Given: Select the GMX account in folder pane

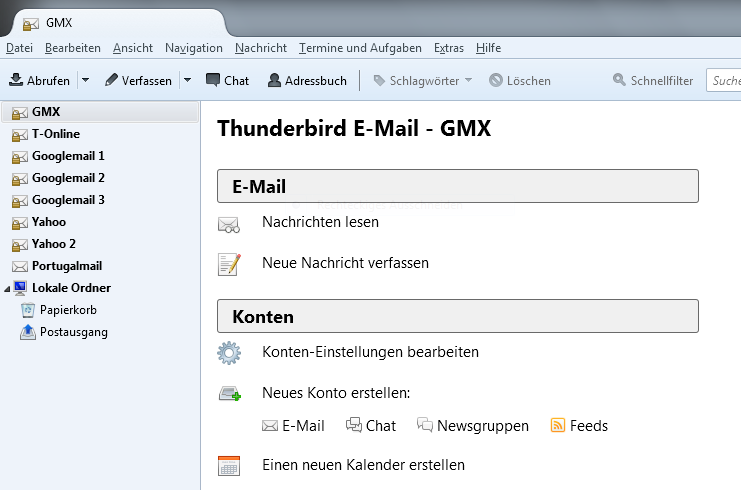Looking at the screenshot, I should point(100,112).
